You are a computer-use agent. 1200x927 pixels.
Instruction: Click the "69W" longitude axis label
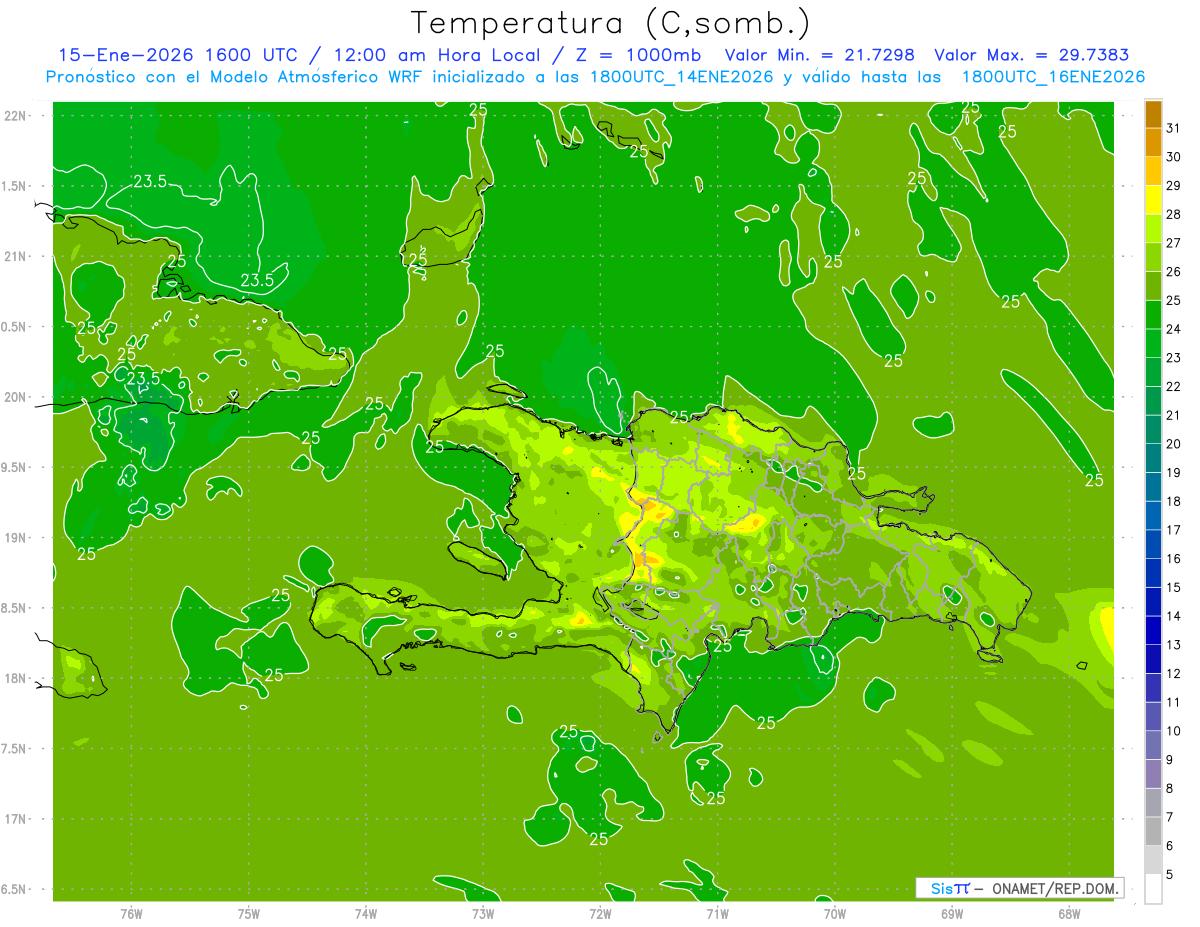pyautogui.click(x=952, y=913)
